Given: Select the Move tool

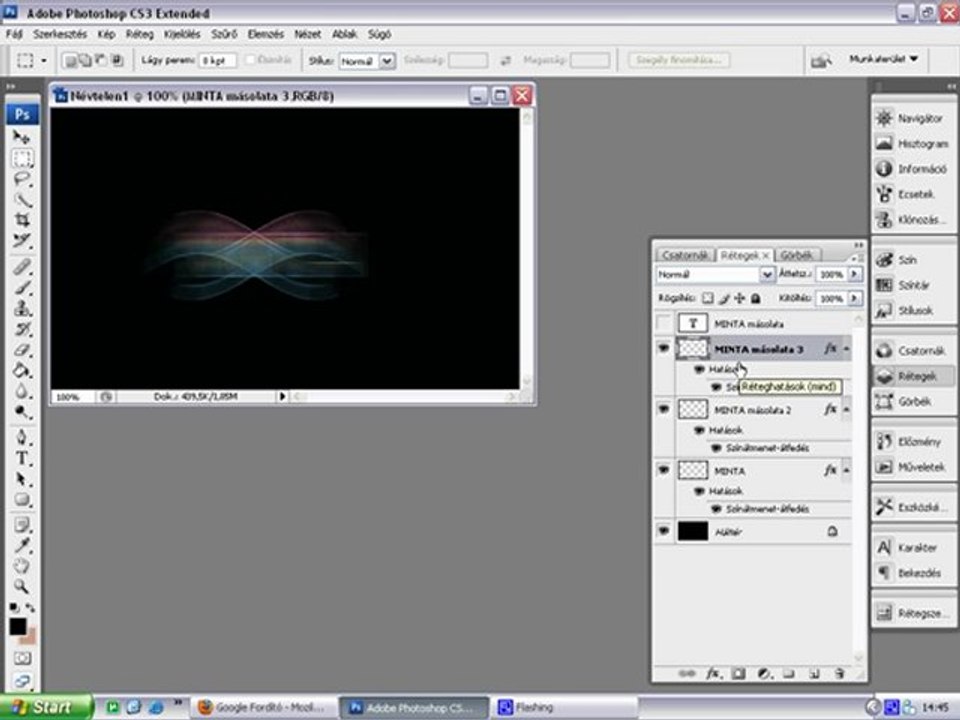Looking at the screenshot, I should coord(21,137).
